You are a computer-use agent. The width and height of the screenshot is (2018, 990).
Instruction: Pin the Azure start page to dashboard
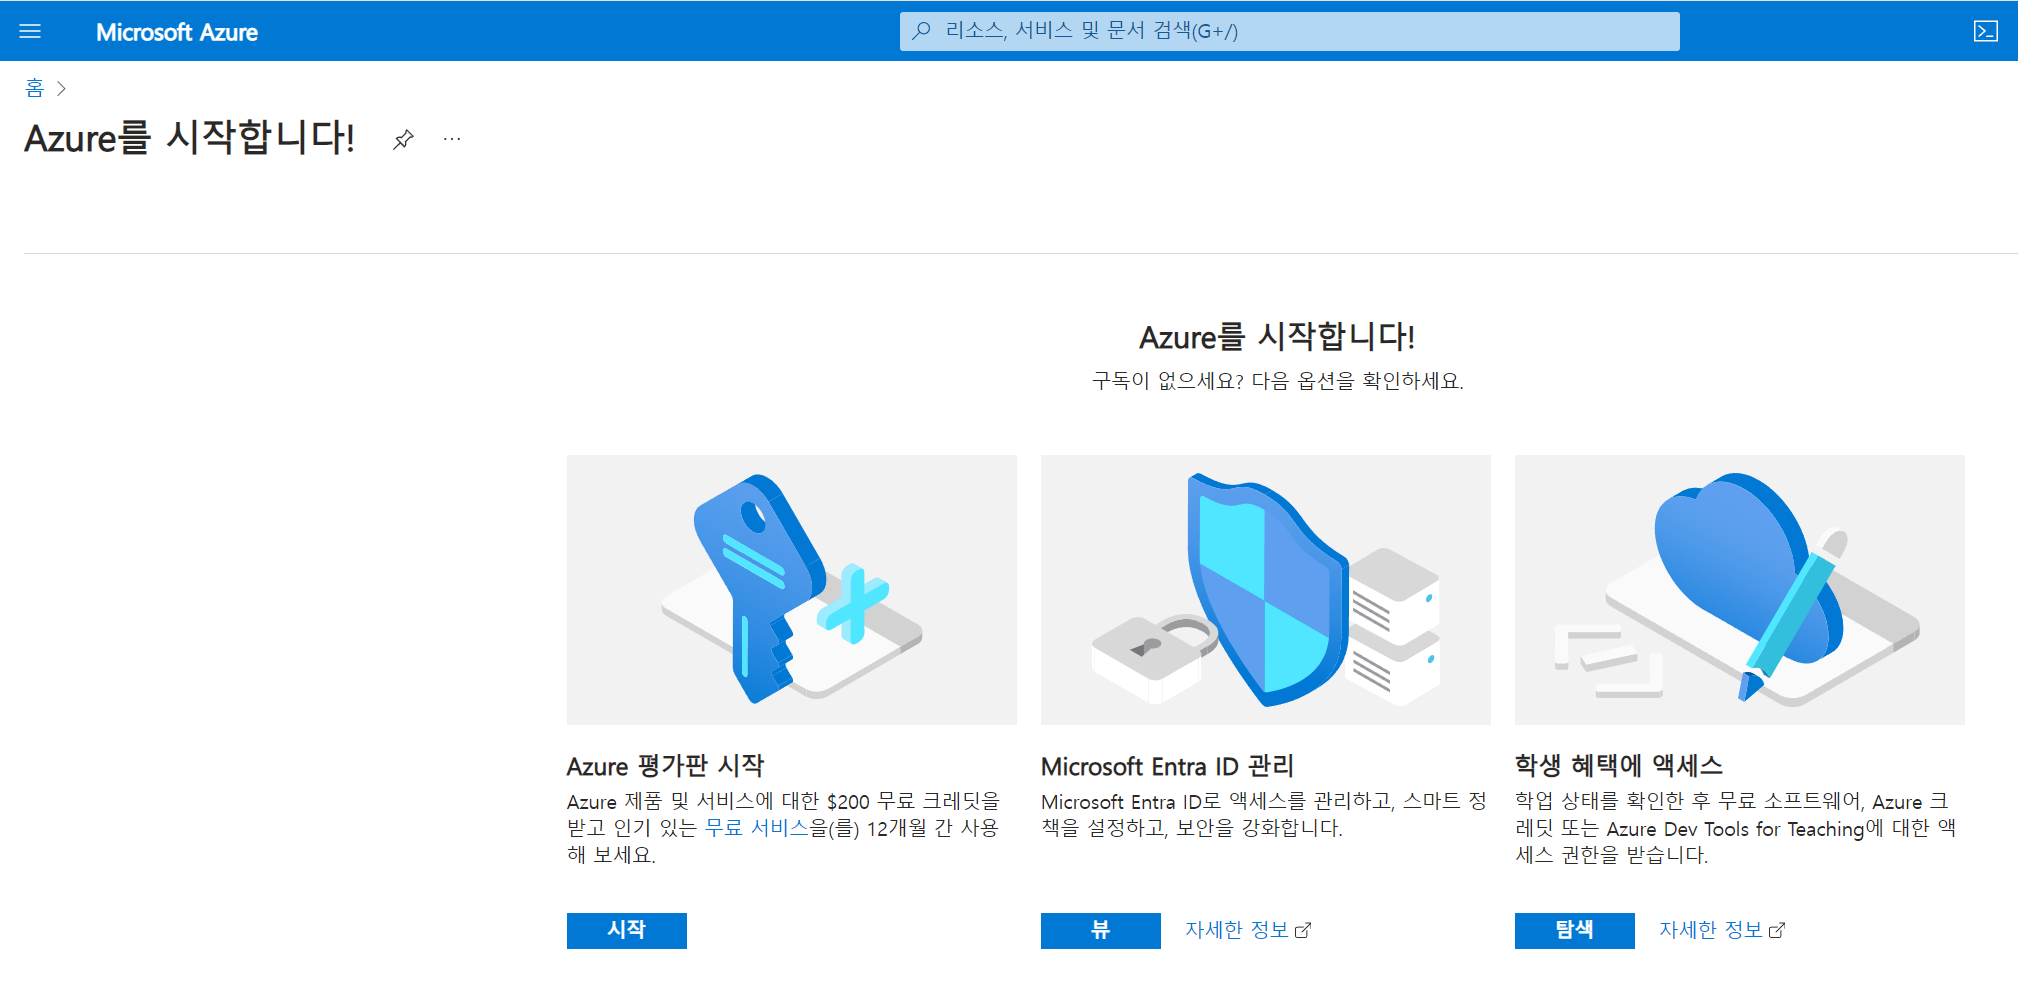pos(403,139)
